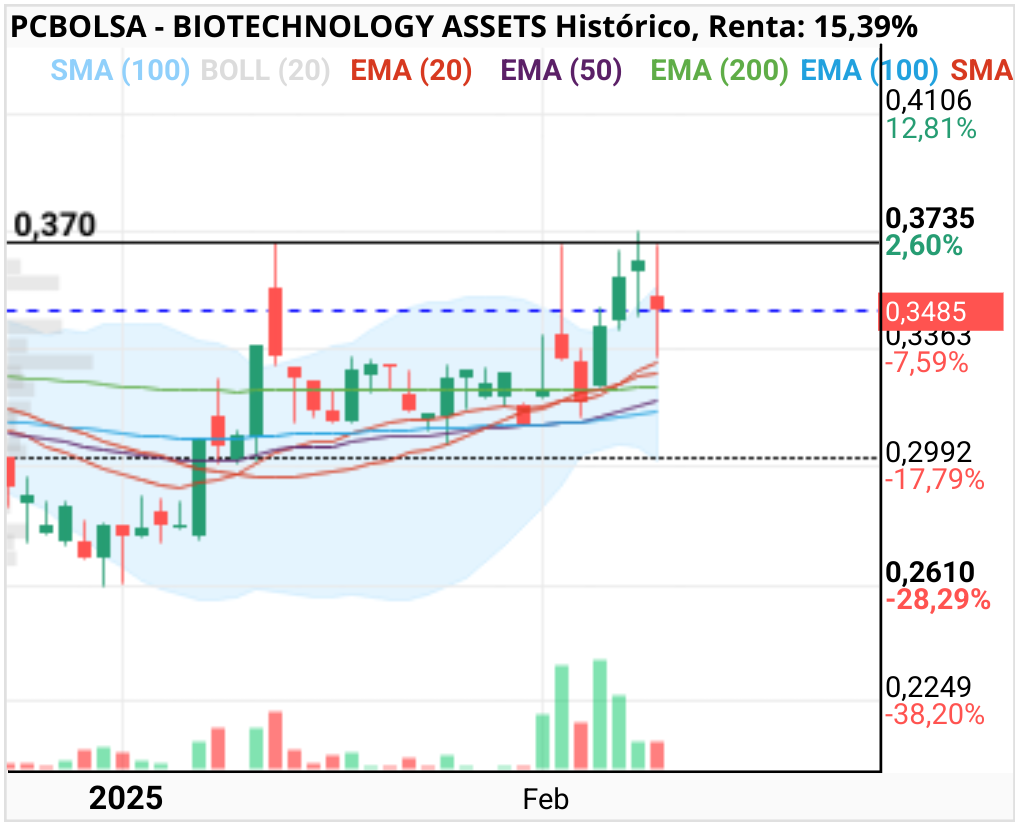Select the current price tag 0,3485
The height and width of the screenshot is (826, 1019).
pyautogui.click(x=940, y=312)
